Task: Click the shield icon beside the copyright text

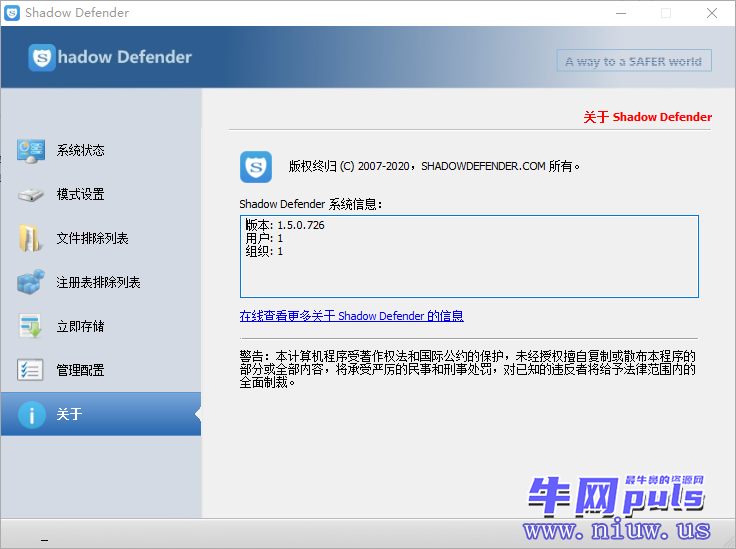Action: click(256, 167)
